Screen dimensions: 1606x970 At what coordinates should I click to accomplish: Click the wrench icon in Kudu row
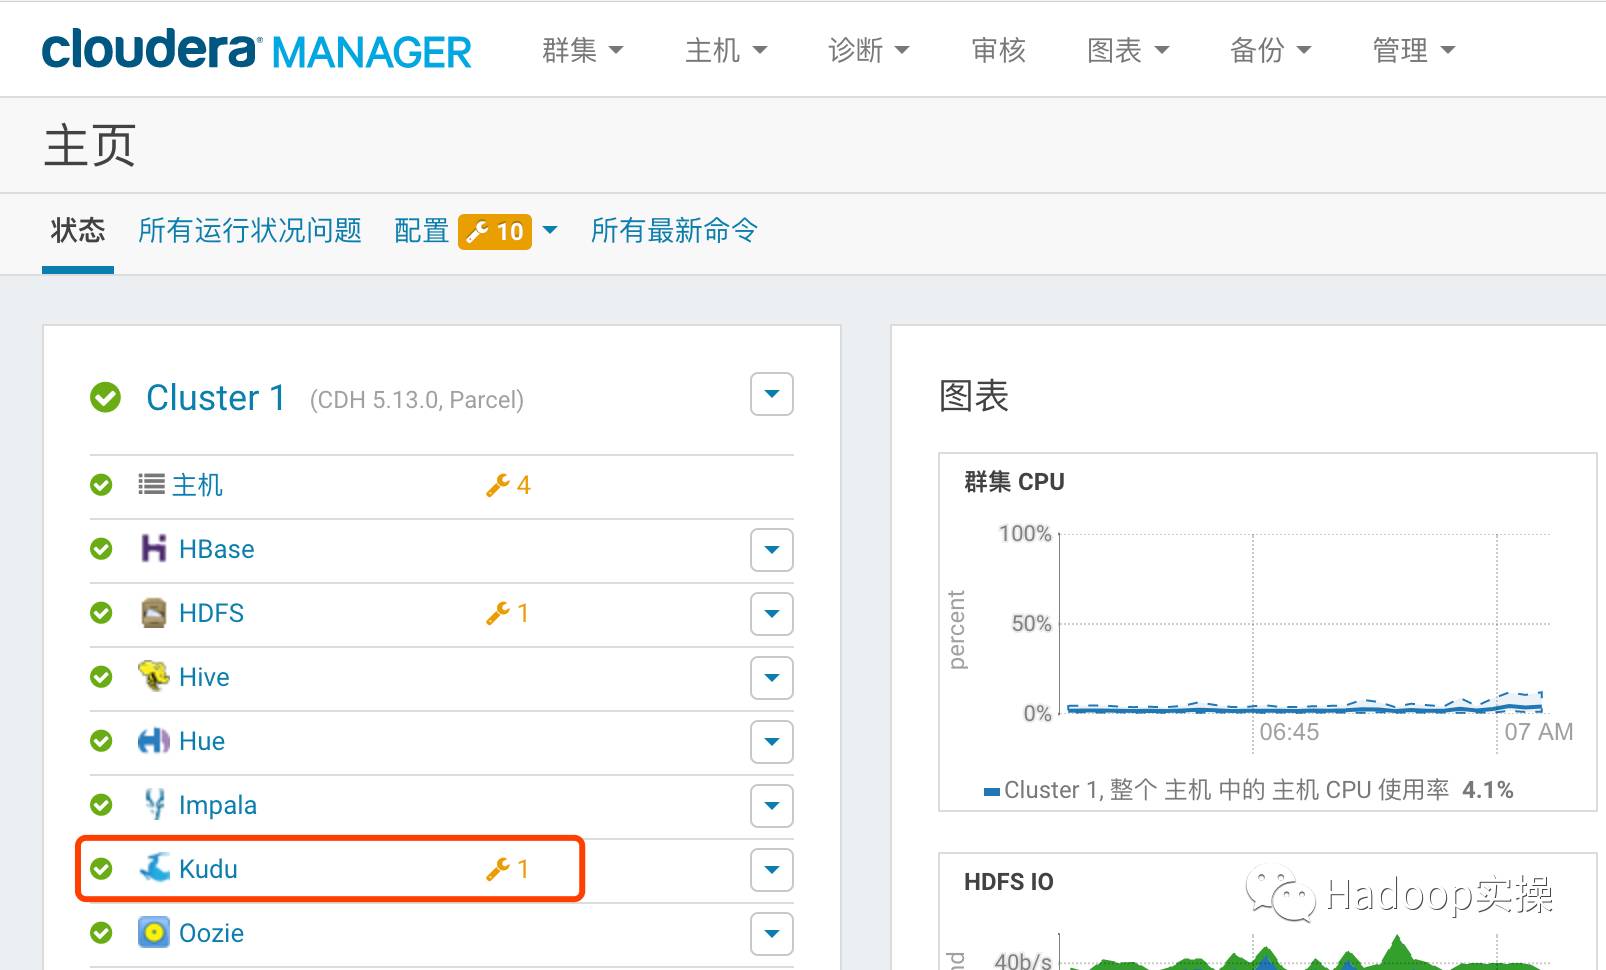[497, 869]
